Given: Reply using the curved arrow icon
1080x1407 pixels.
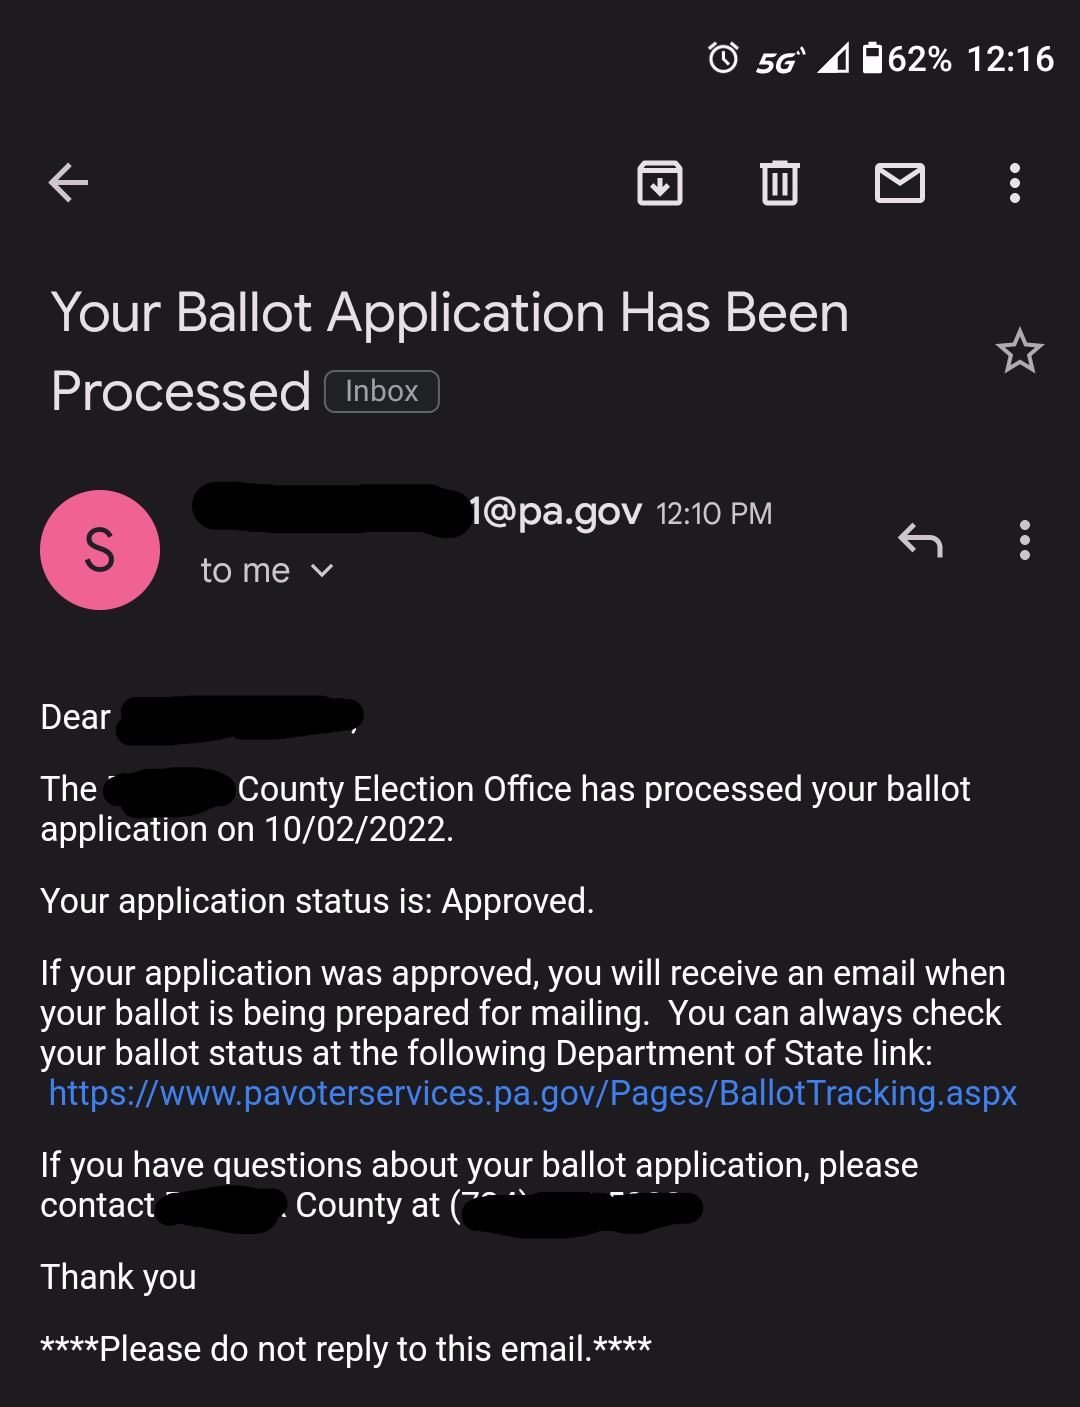Looking at the screenshot, I should tap(921, 540).
